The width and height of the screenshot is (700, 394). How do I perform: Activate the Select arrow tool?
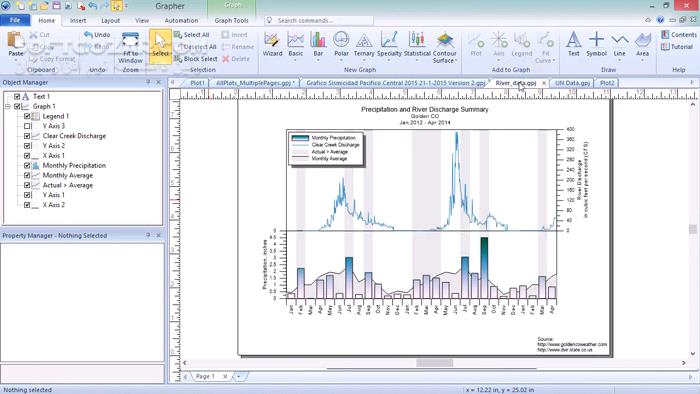(x=160, y=46)
